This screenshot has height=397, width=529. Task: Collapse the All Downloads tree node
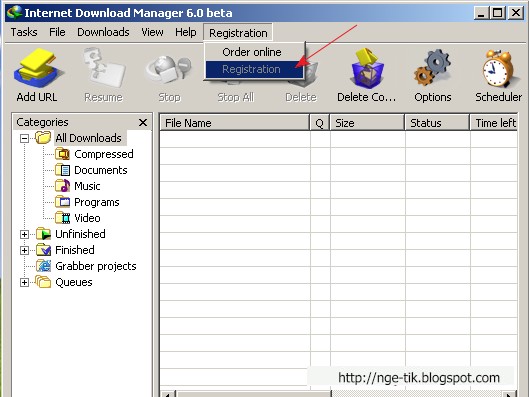(x=24, y=138)
